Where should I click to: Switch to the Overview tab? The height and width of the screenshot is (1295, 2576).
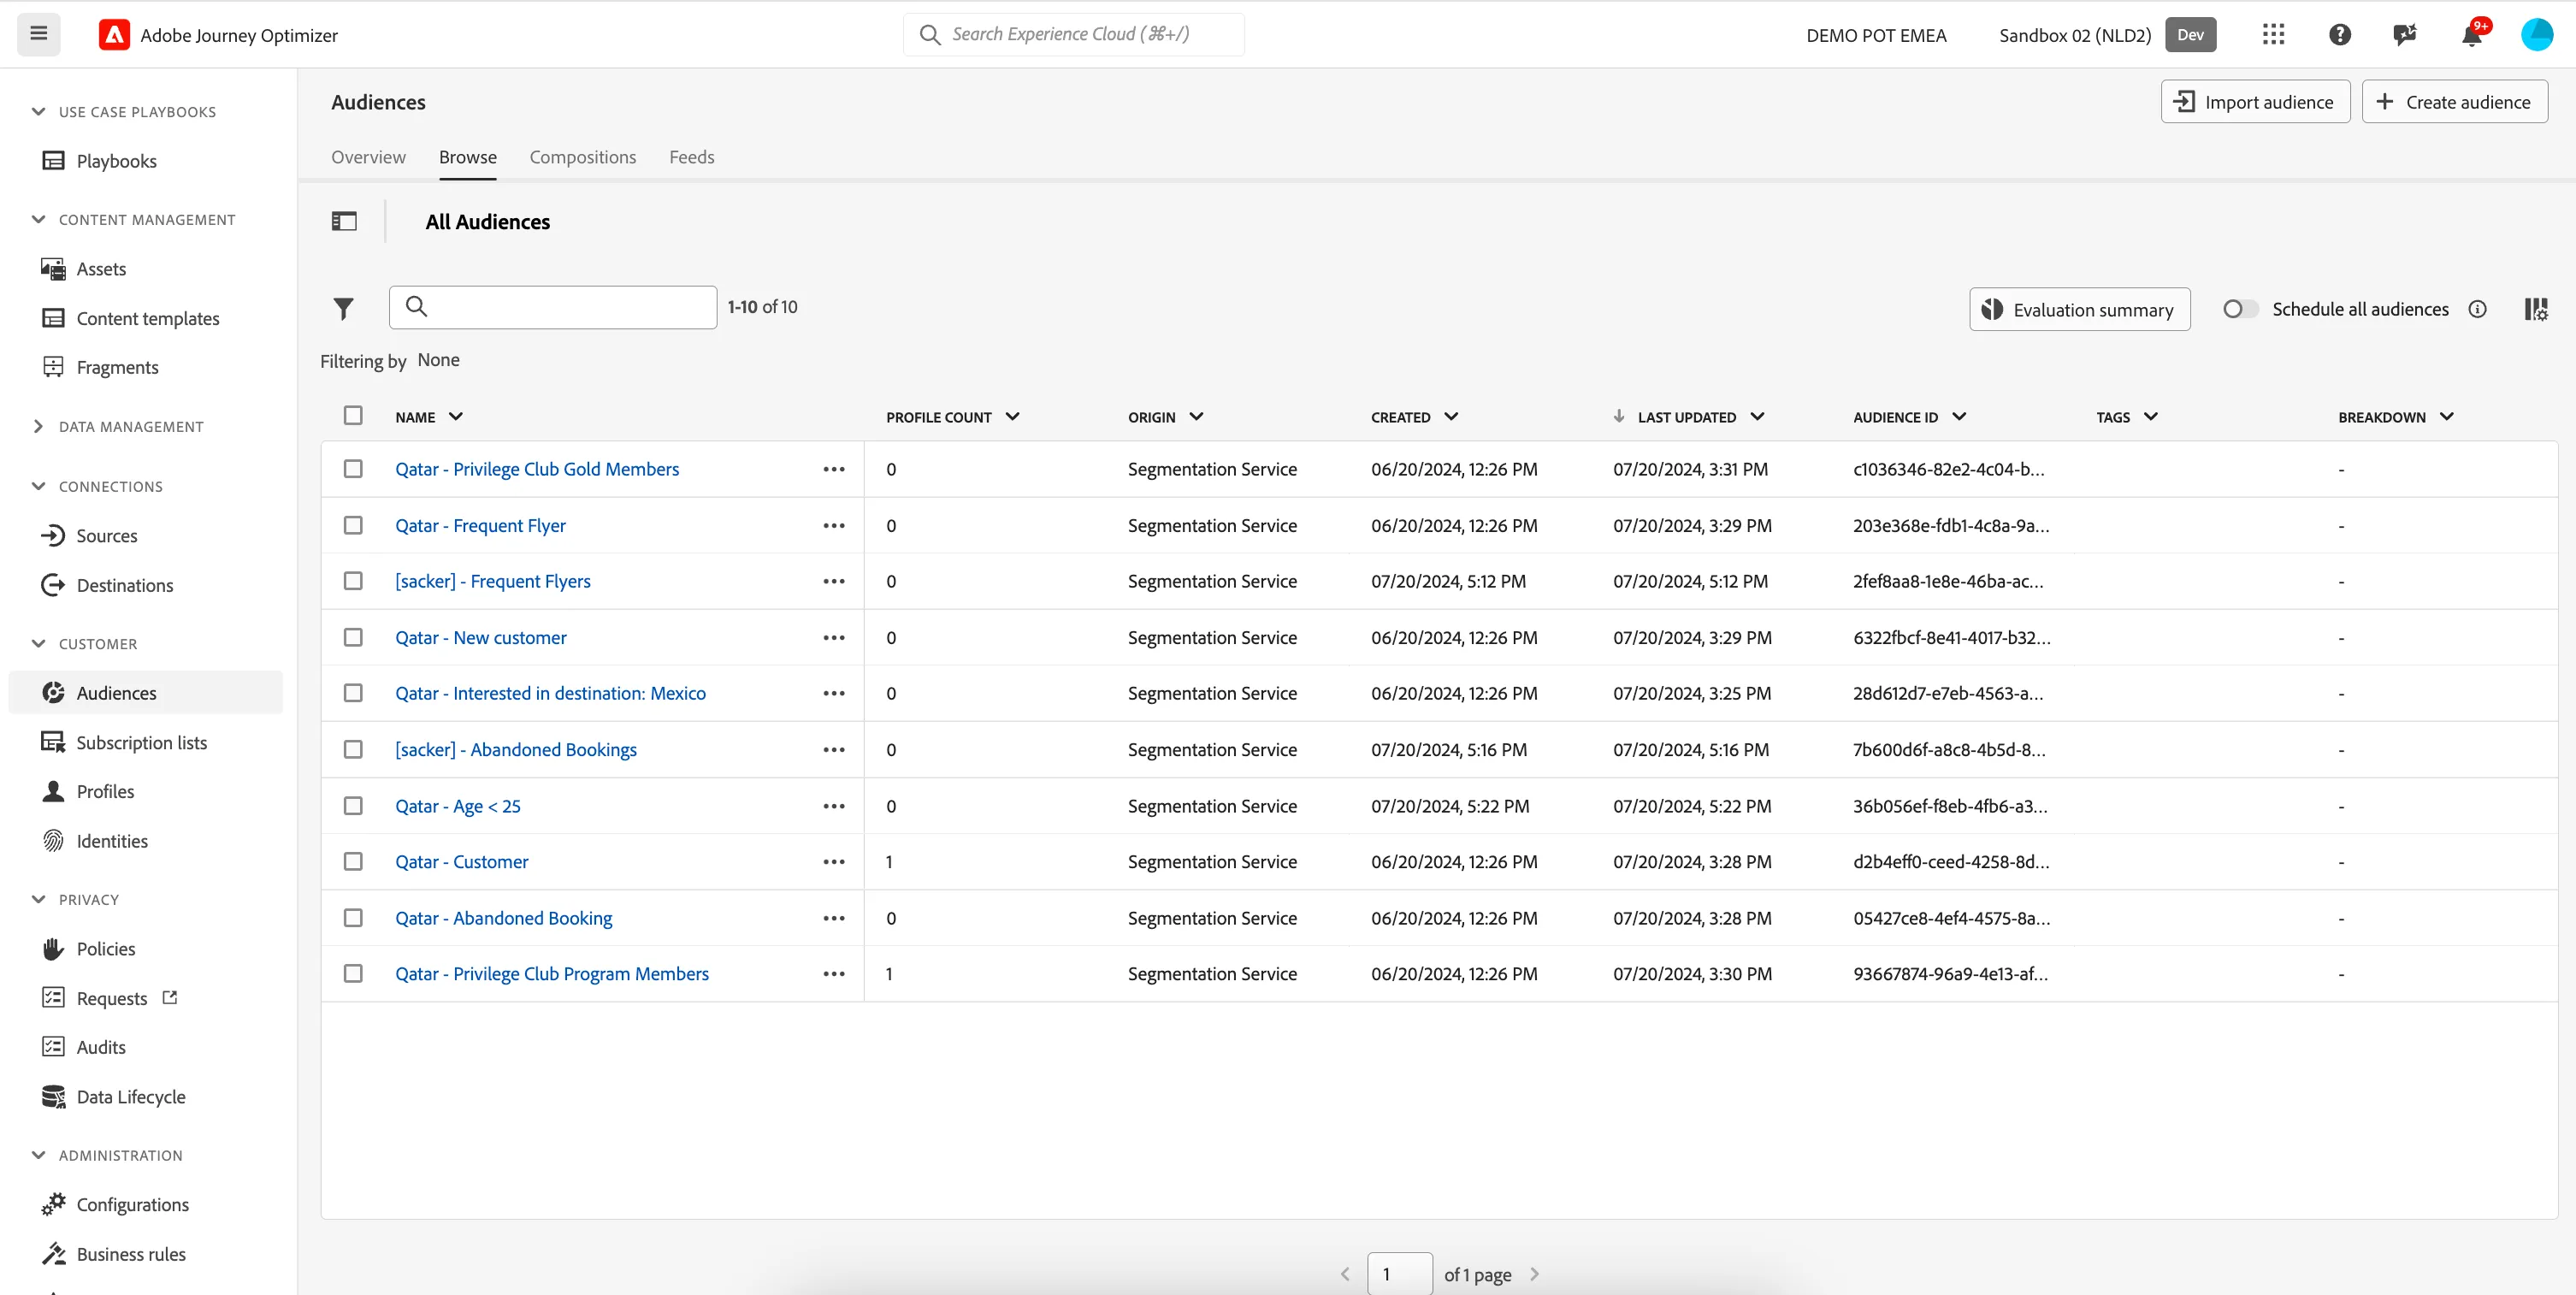[x=368, y=157]
